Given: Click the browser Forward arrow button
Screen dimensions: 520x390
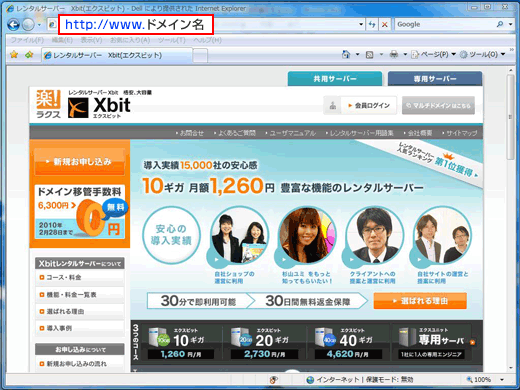Looking at the screenshot, I should point(29,24).
